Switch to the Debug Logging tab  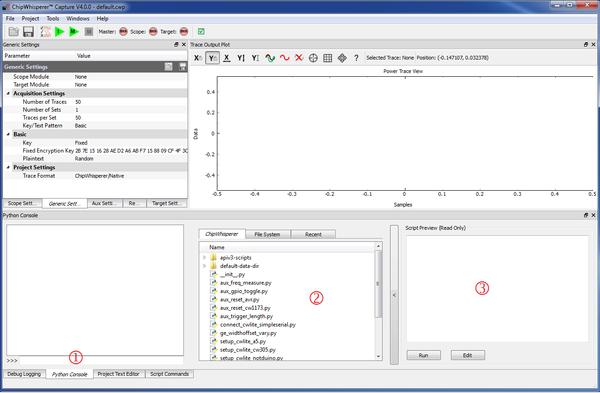24,374
